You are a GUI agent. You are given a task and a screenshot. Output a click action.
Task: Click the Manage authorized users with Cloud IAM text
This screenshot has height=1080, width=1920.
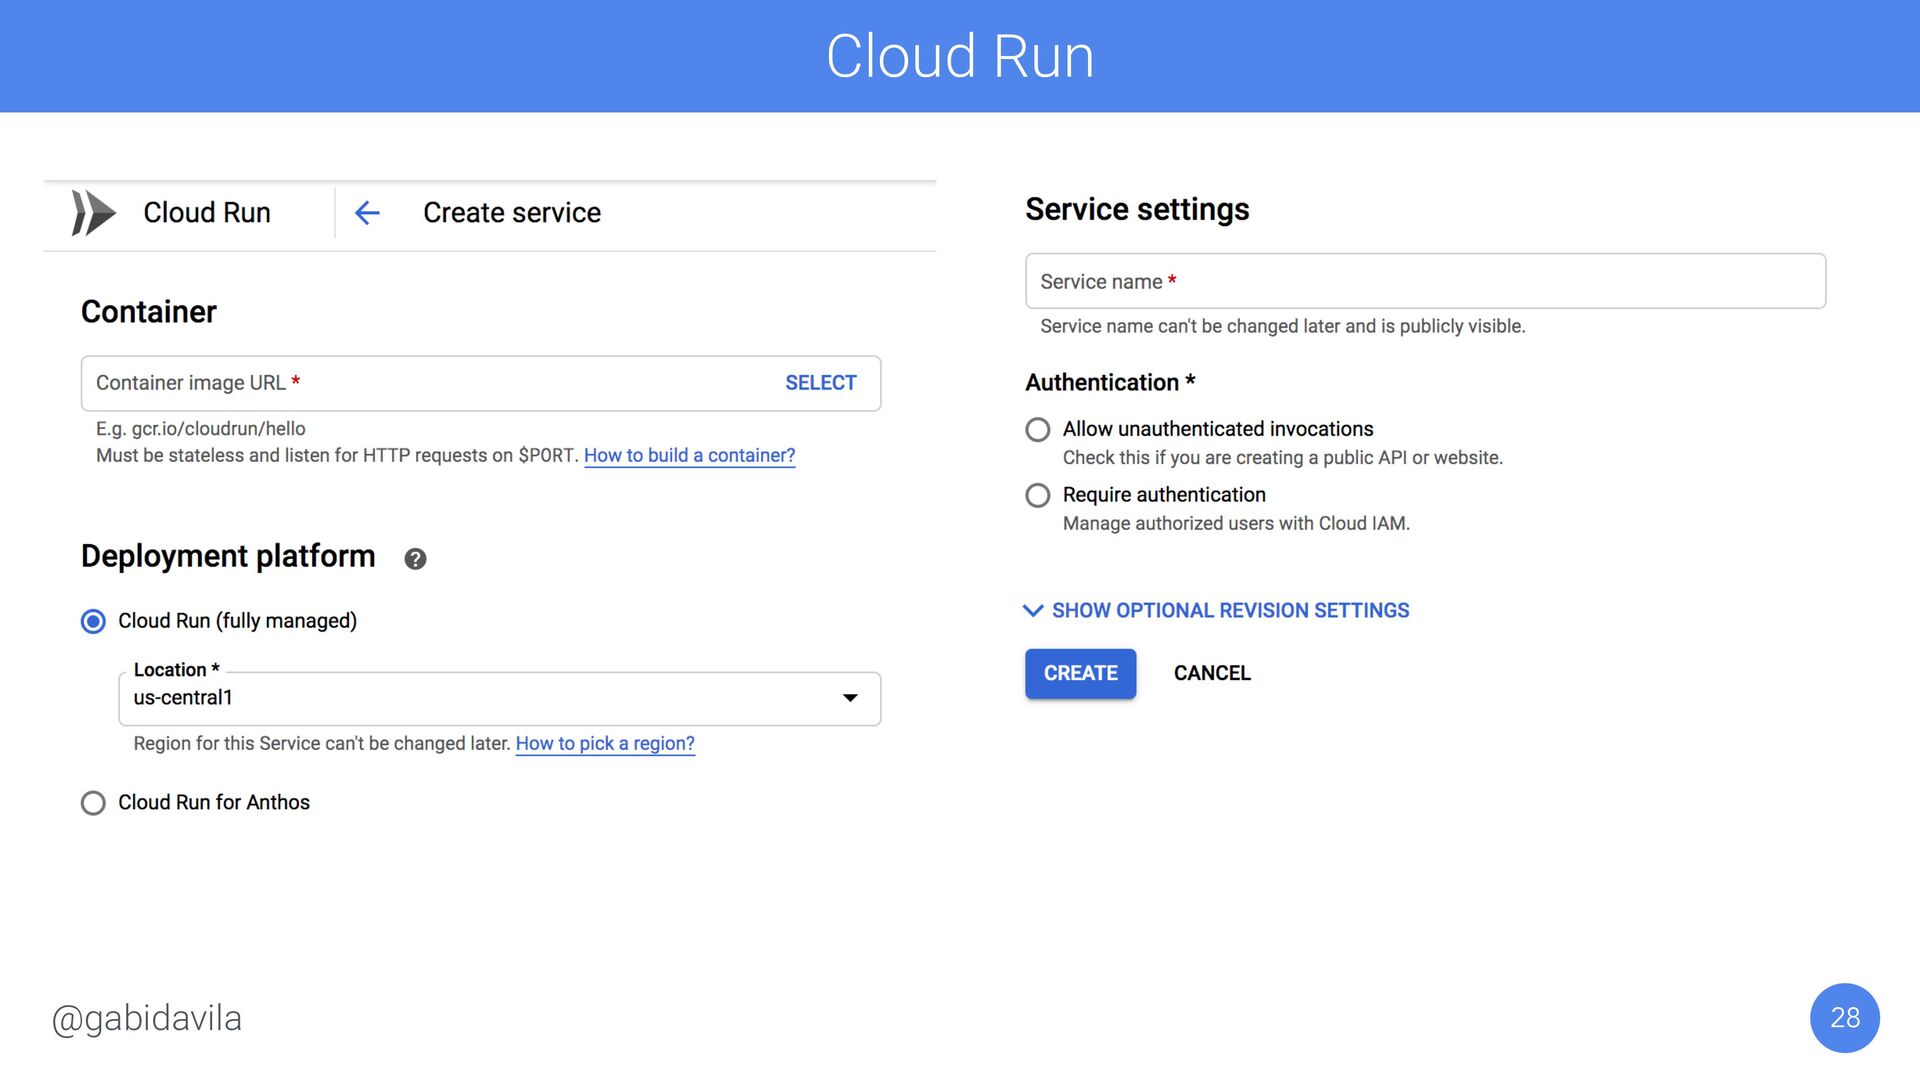1236,524
